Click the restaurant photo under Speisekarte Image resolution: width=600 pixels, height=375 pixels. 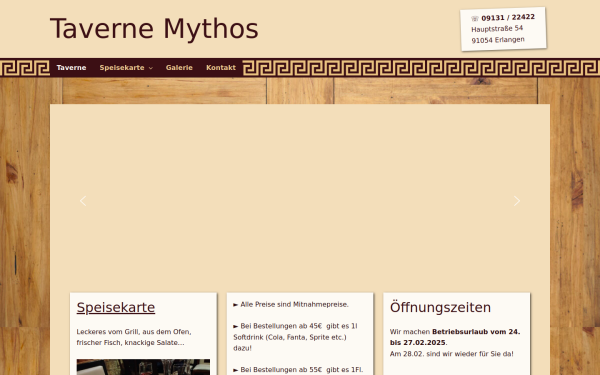pyautogui.click(x=143, y=367)
